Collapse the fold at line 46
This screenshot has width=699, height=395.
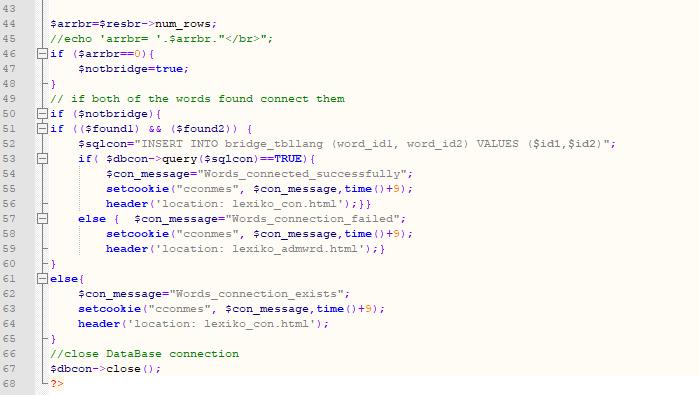click(x=42, y=54)
